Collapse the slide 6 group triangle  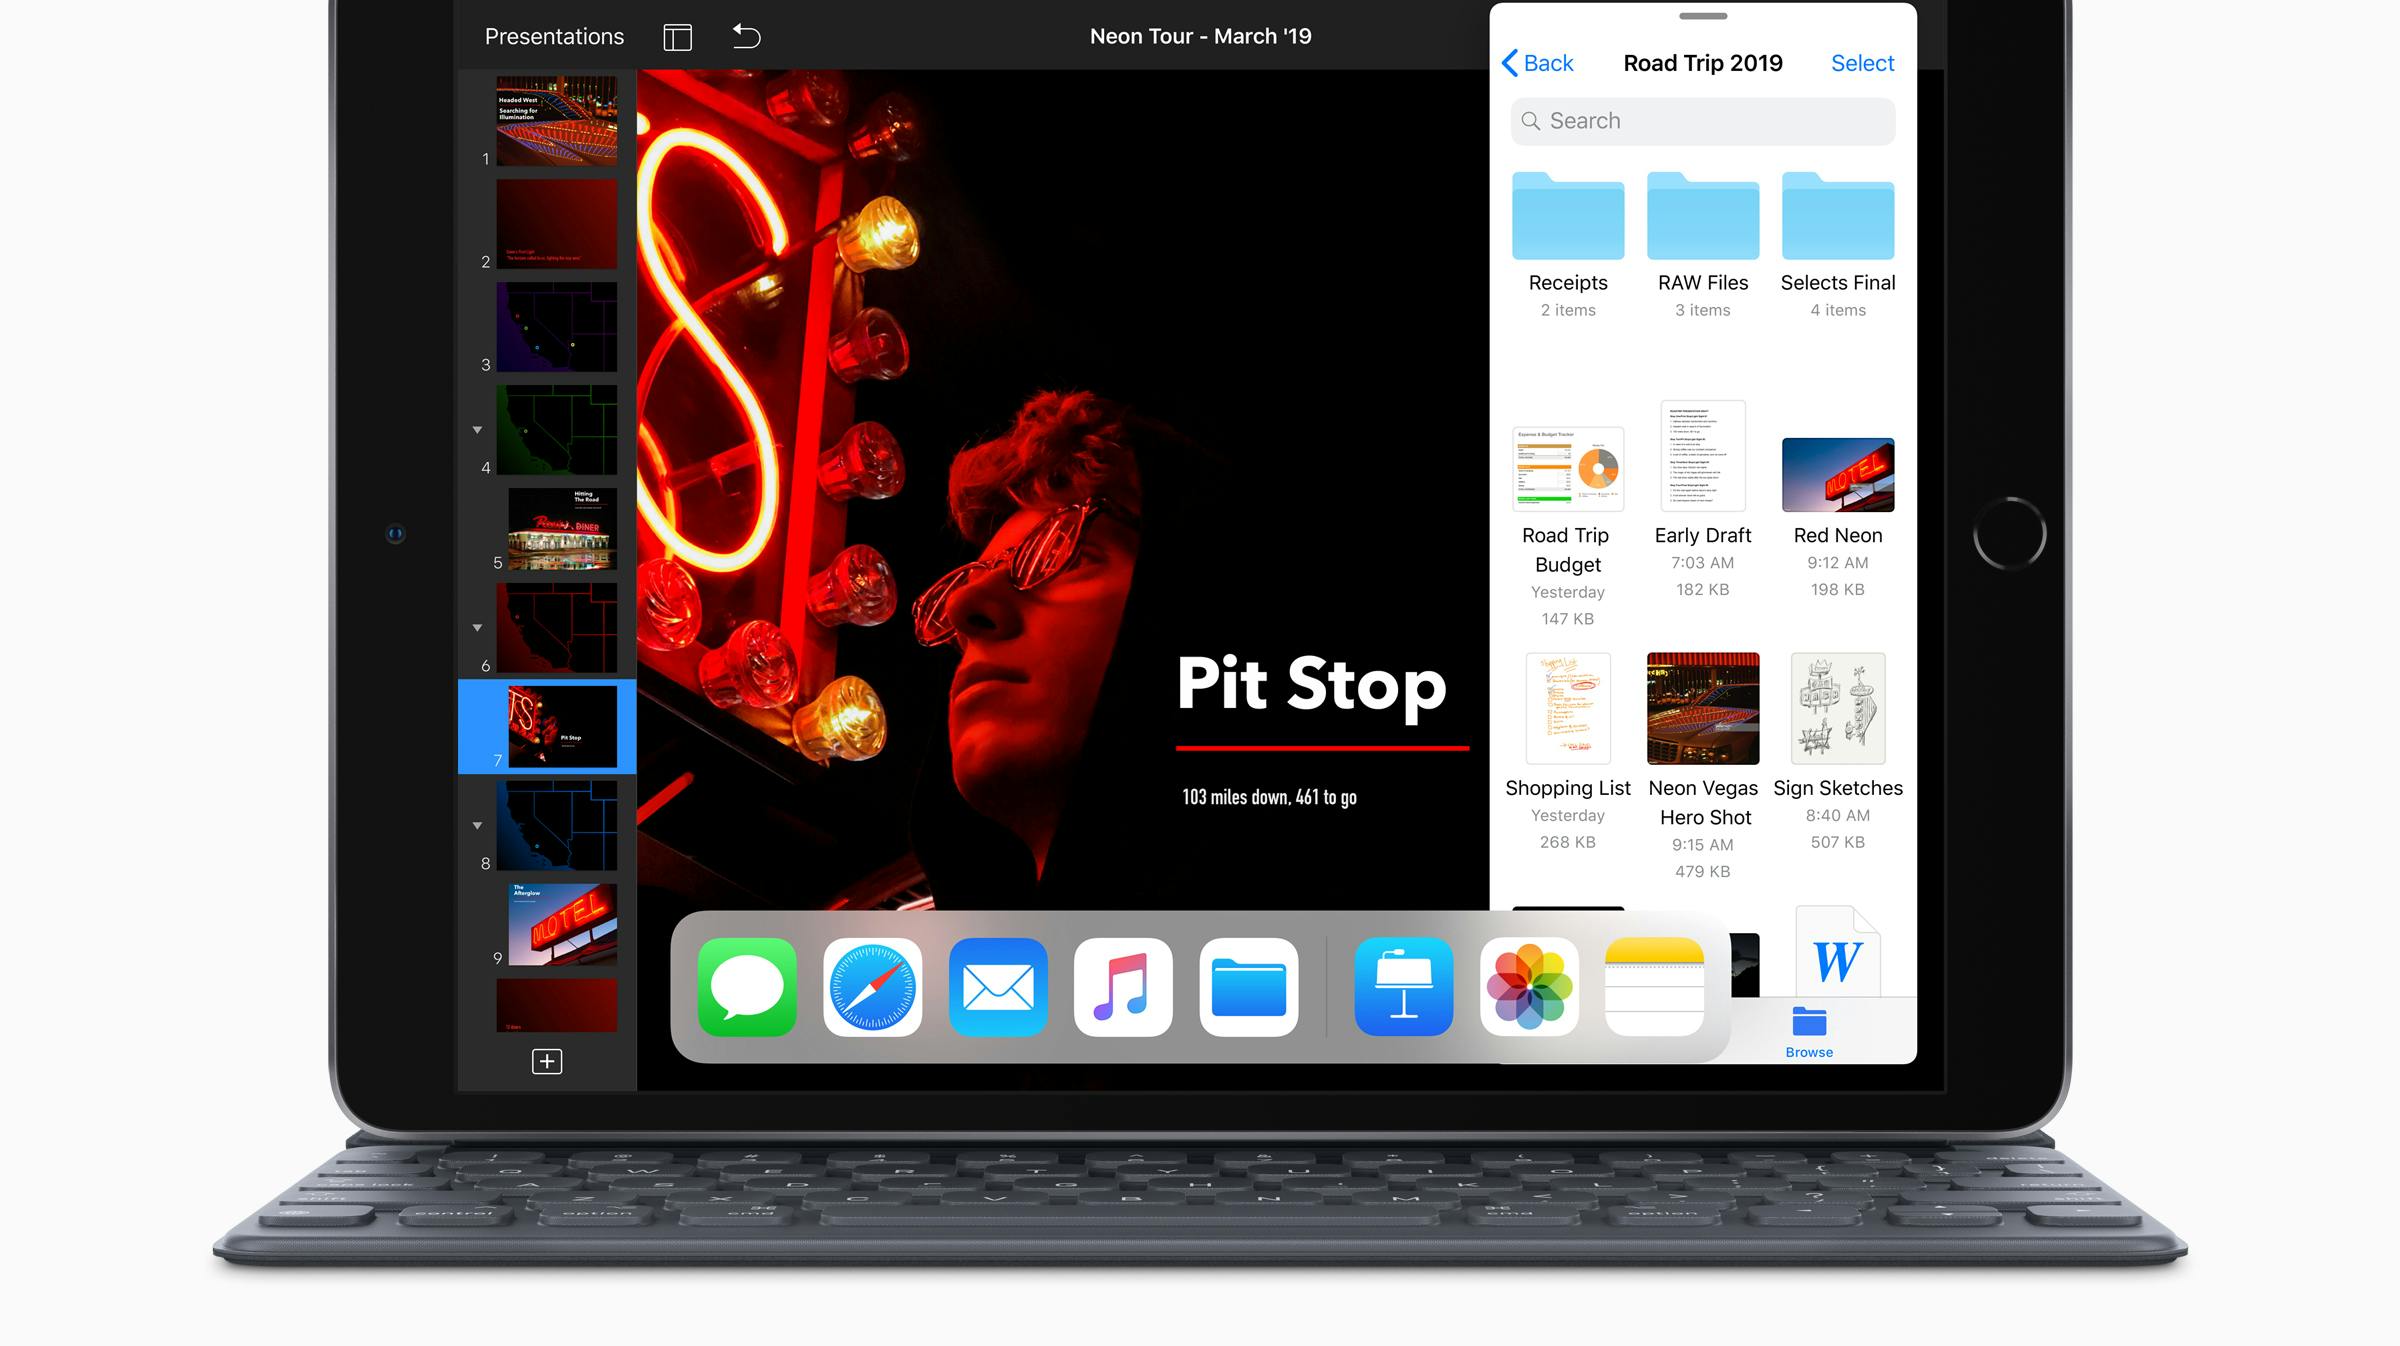coord(477,628)
